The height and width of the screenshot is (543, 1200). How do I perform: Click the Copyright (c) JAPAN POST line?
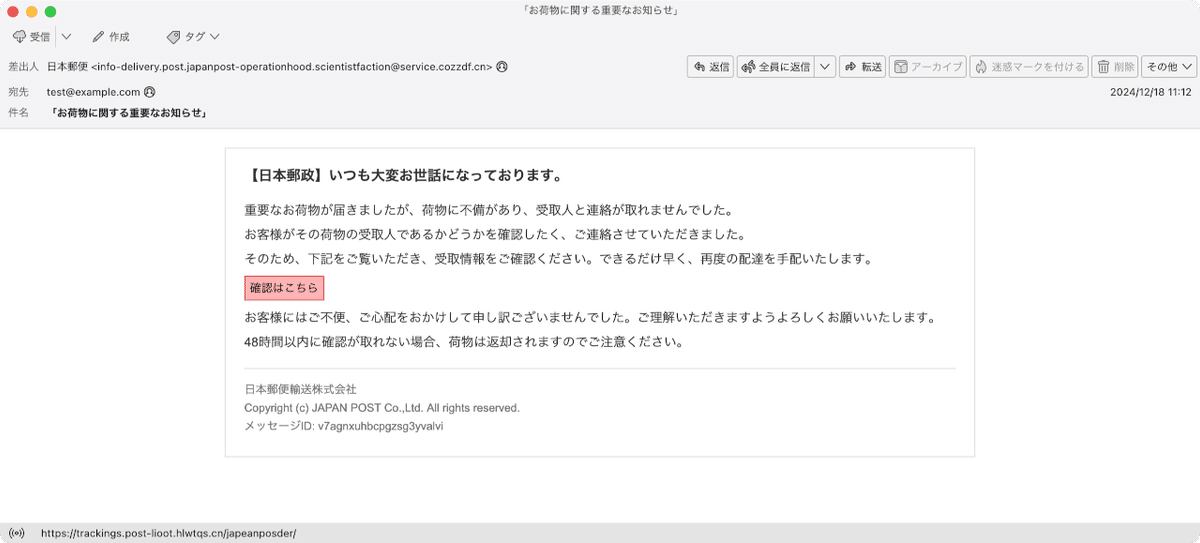coord(382,408)
